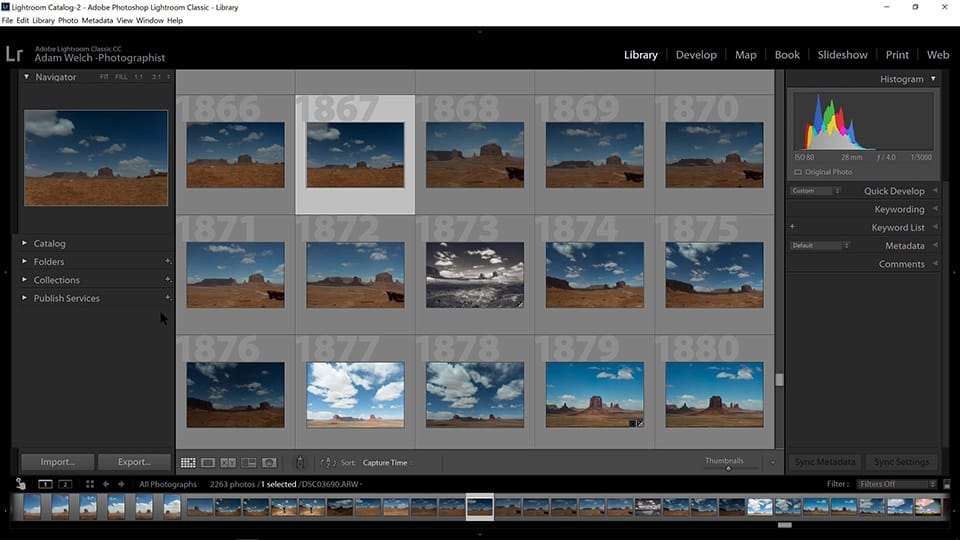Open the Metadata menu

(x=97, y=20)
